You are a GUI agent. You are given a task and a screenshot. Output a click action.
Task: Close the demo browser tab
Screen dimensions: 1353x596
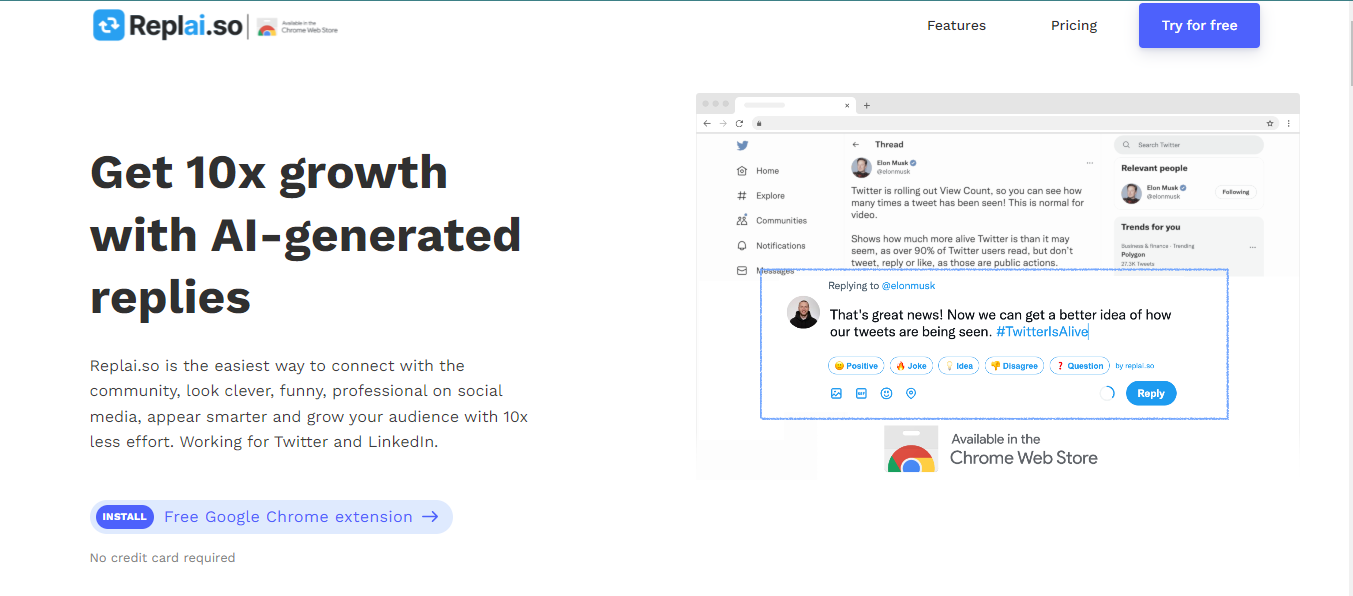pyautogui.click(x=848, y=105)
